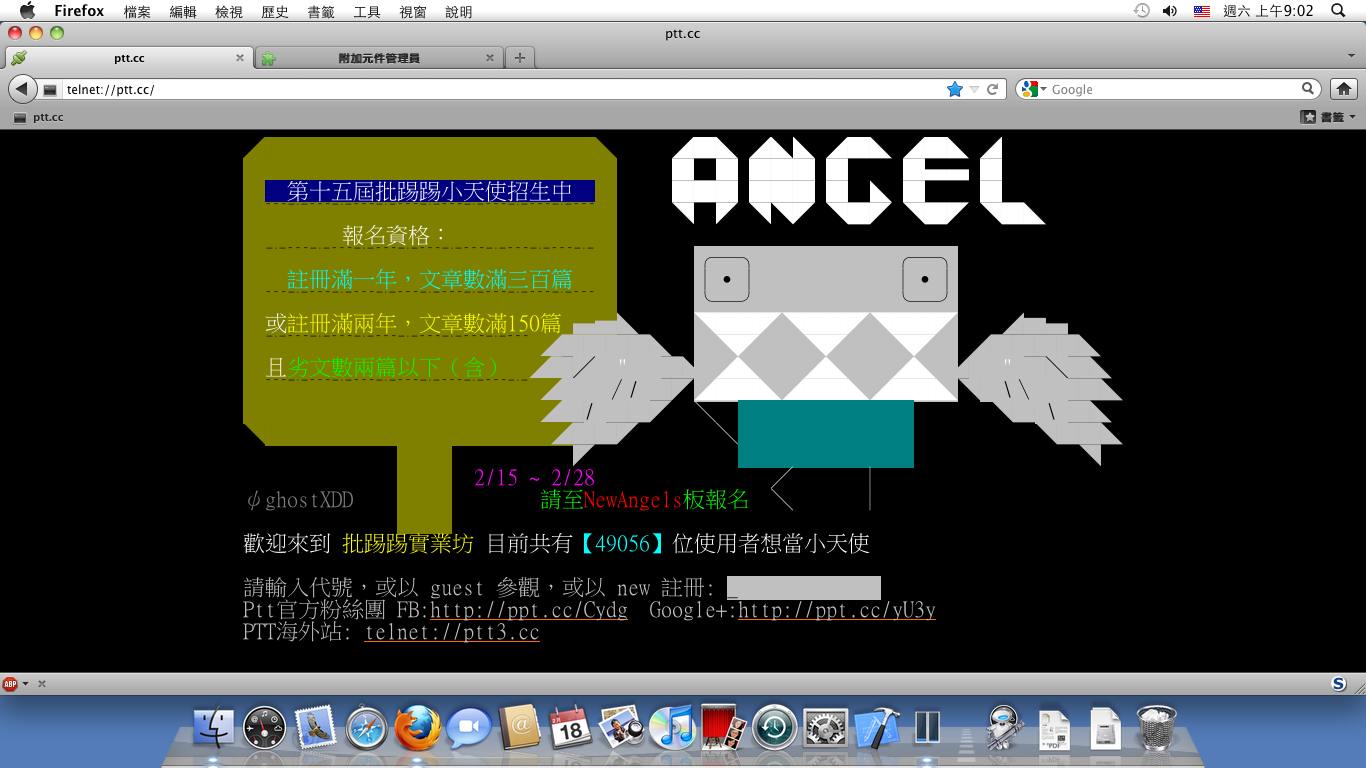Open the 編輯 menu
Screen dimensions: 1366x768
pos(183,12)
